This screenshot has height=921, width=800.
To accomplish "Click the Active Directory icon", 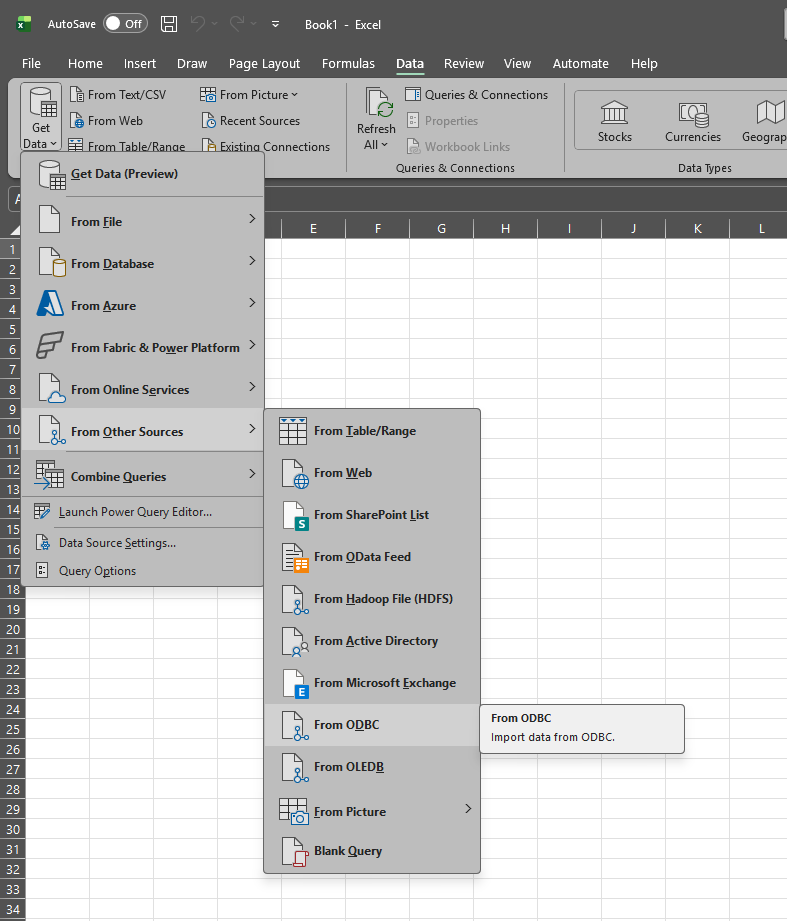I will tap(294, 641).
